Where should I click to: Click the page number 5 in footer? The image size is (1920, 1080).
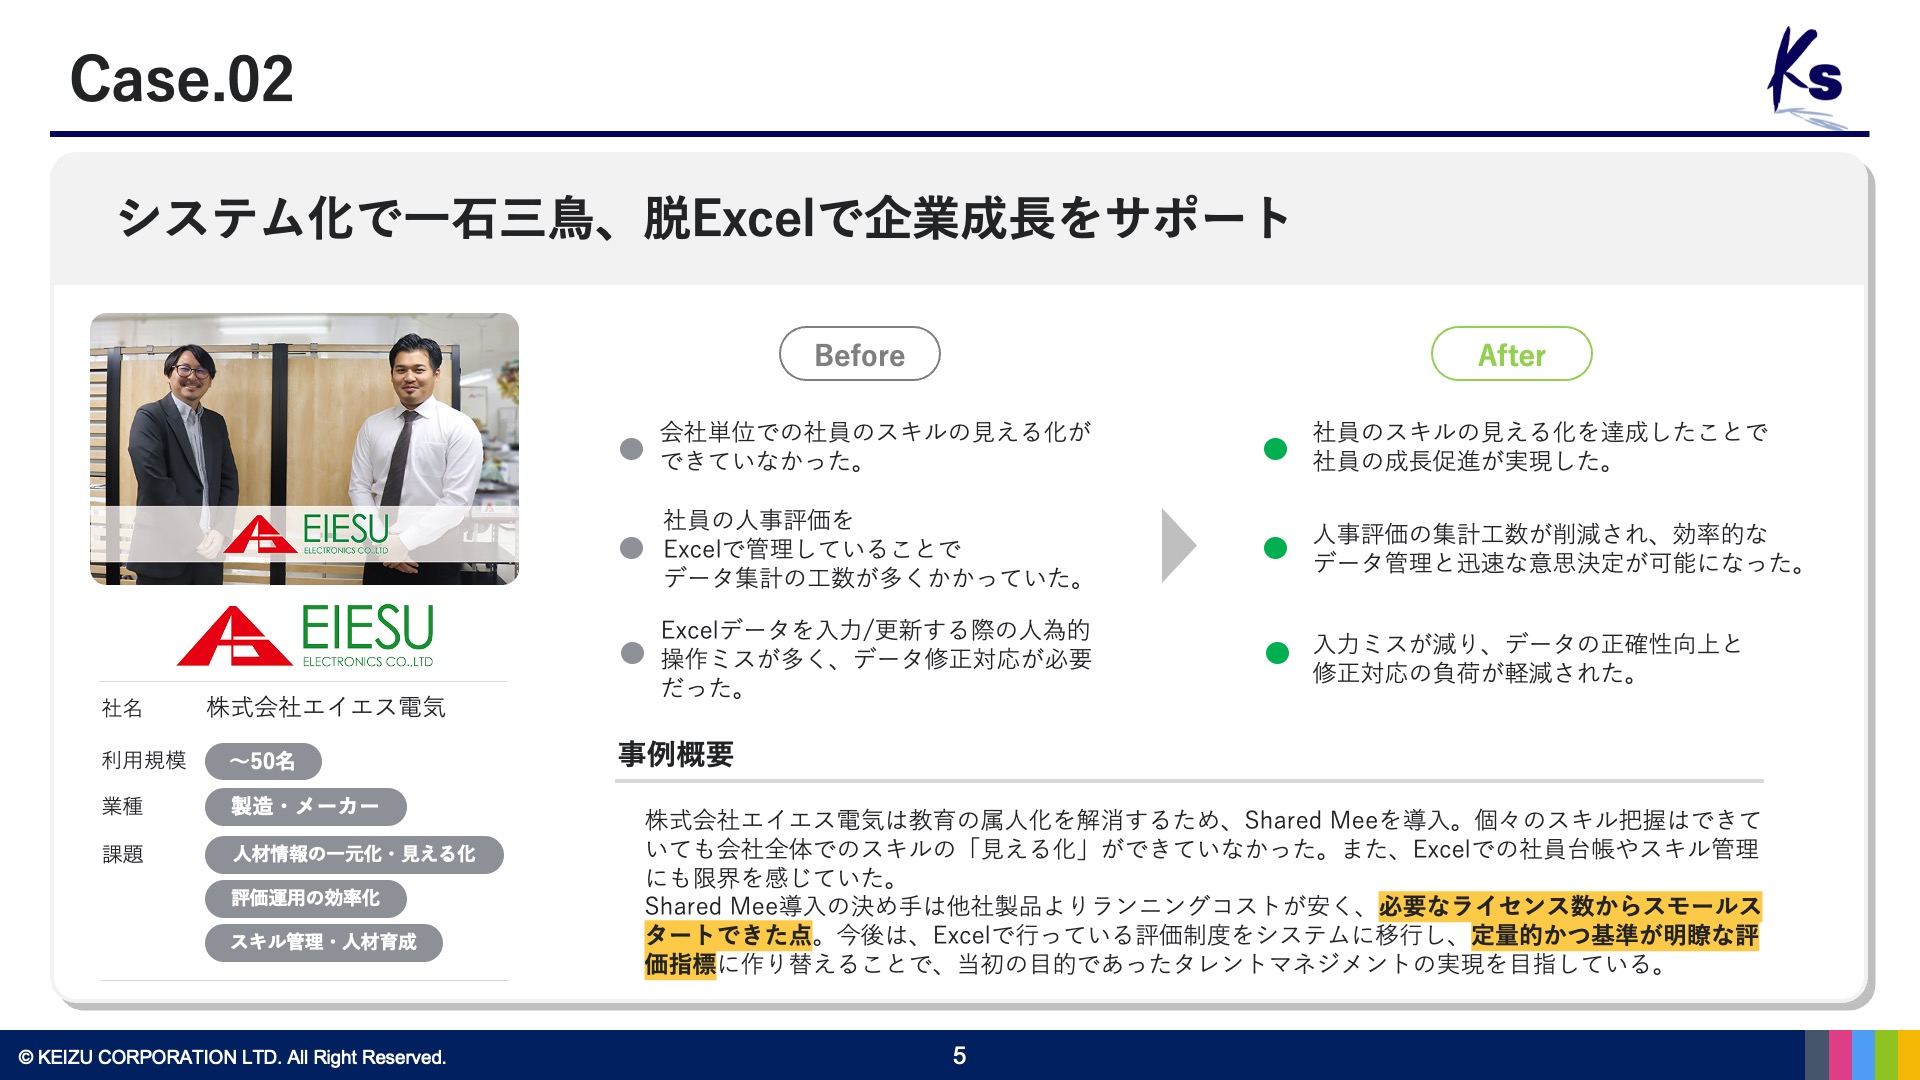pyautogui.click(x=959, y=1056)
